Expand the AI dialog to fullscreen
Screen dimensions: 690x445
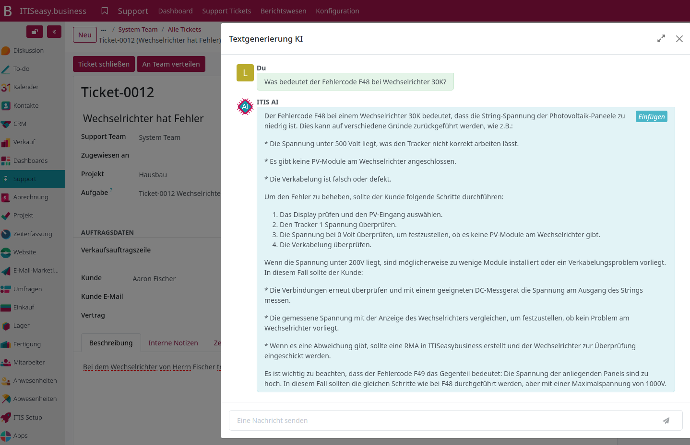(661, 38)
